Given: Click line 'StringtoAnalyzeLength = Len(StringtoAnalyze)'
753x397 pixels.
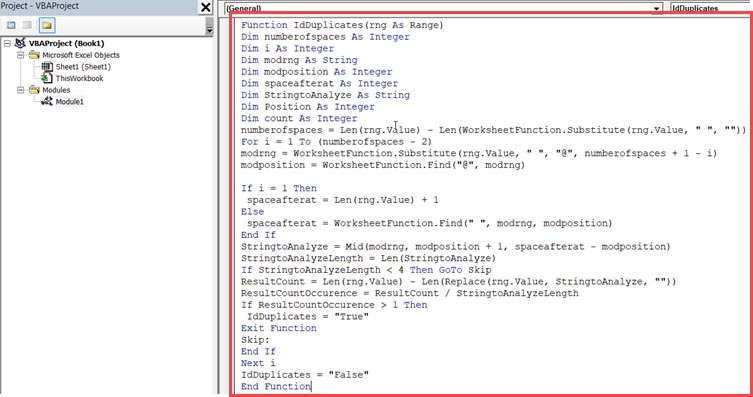Looking at the screenshot, I should [x=368, y=258].
